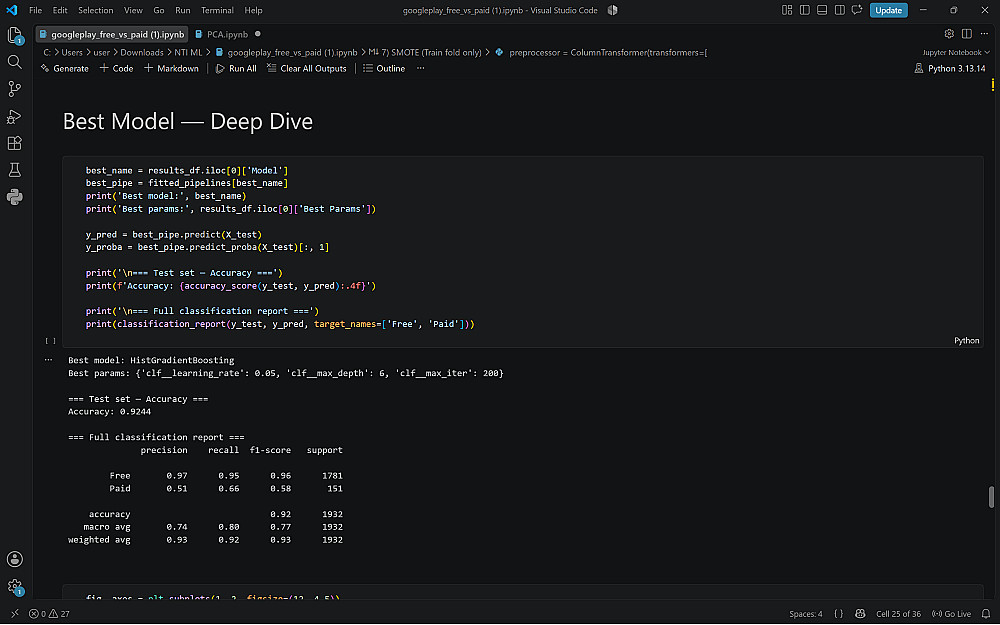The width and height of the screenshot is (1000, 625).
Task: Open the Extensions view
Action: click(x=15, y=143)
